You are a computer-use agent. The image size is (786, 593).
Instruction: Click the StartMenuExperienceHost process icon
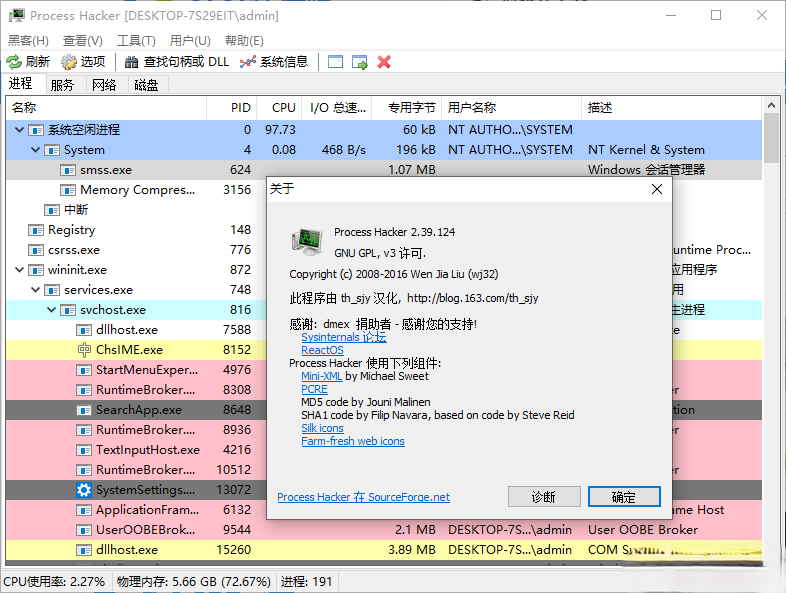tap(84, 370)
